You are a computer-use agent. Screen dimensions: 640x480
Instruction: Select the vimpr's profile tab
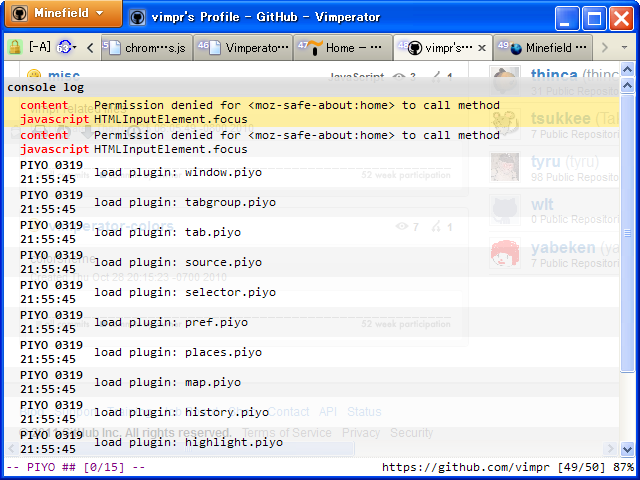[443, 48]
